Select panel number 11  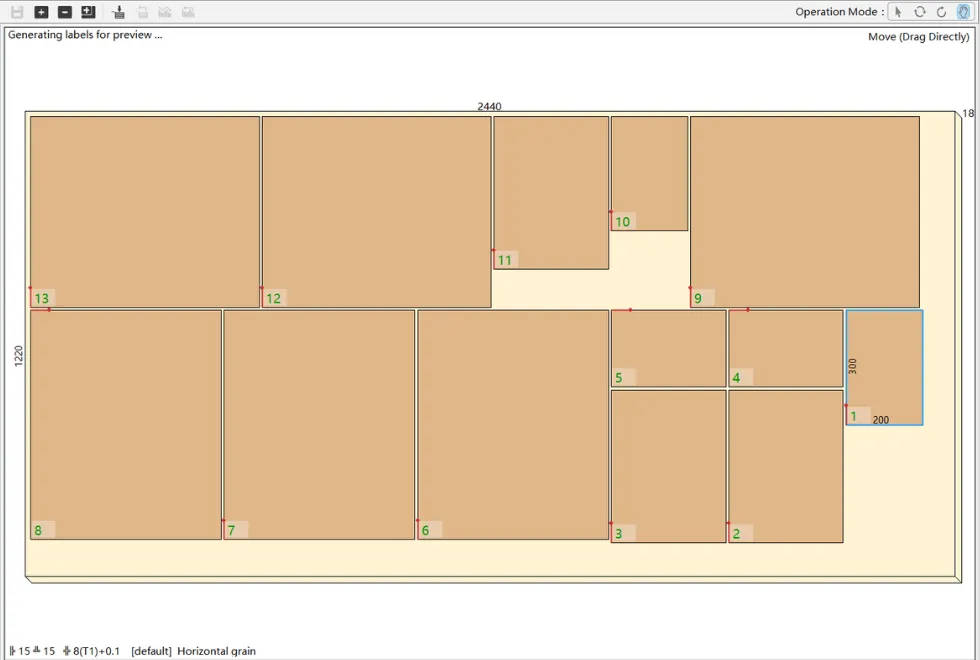pyautogui.click(x=551, y=192)
